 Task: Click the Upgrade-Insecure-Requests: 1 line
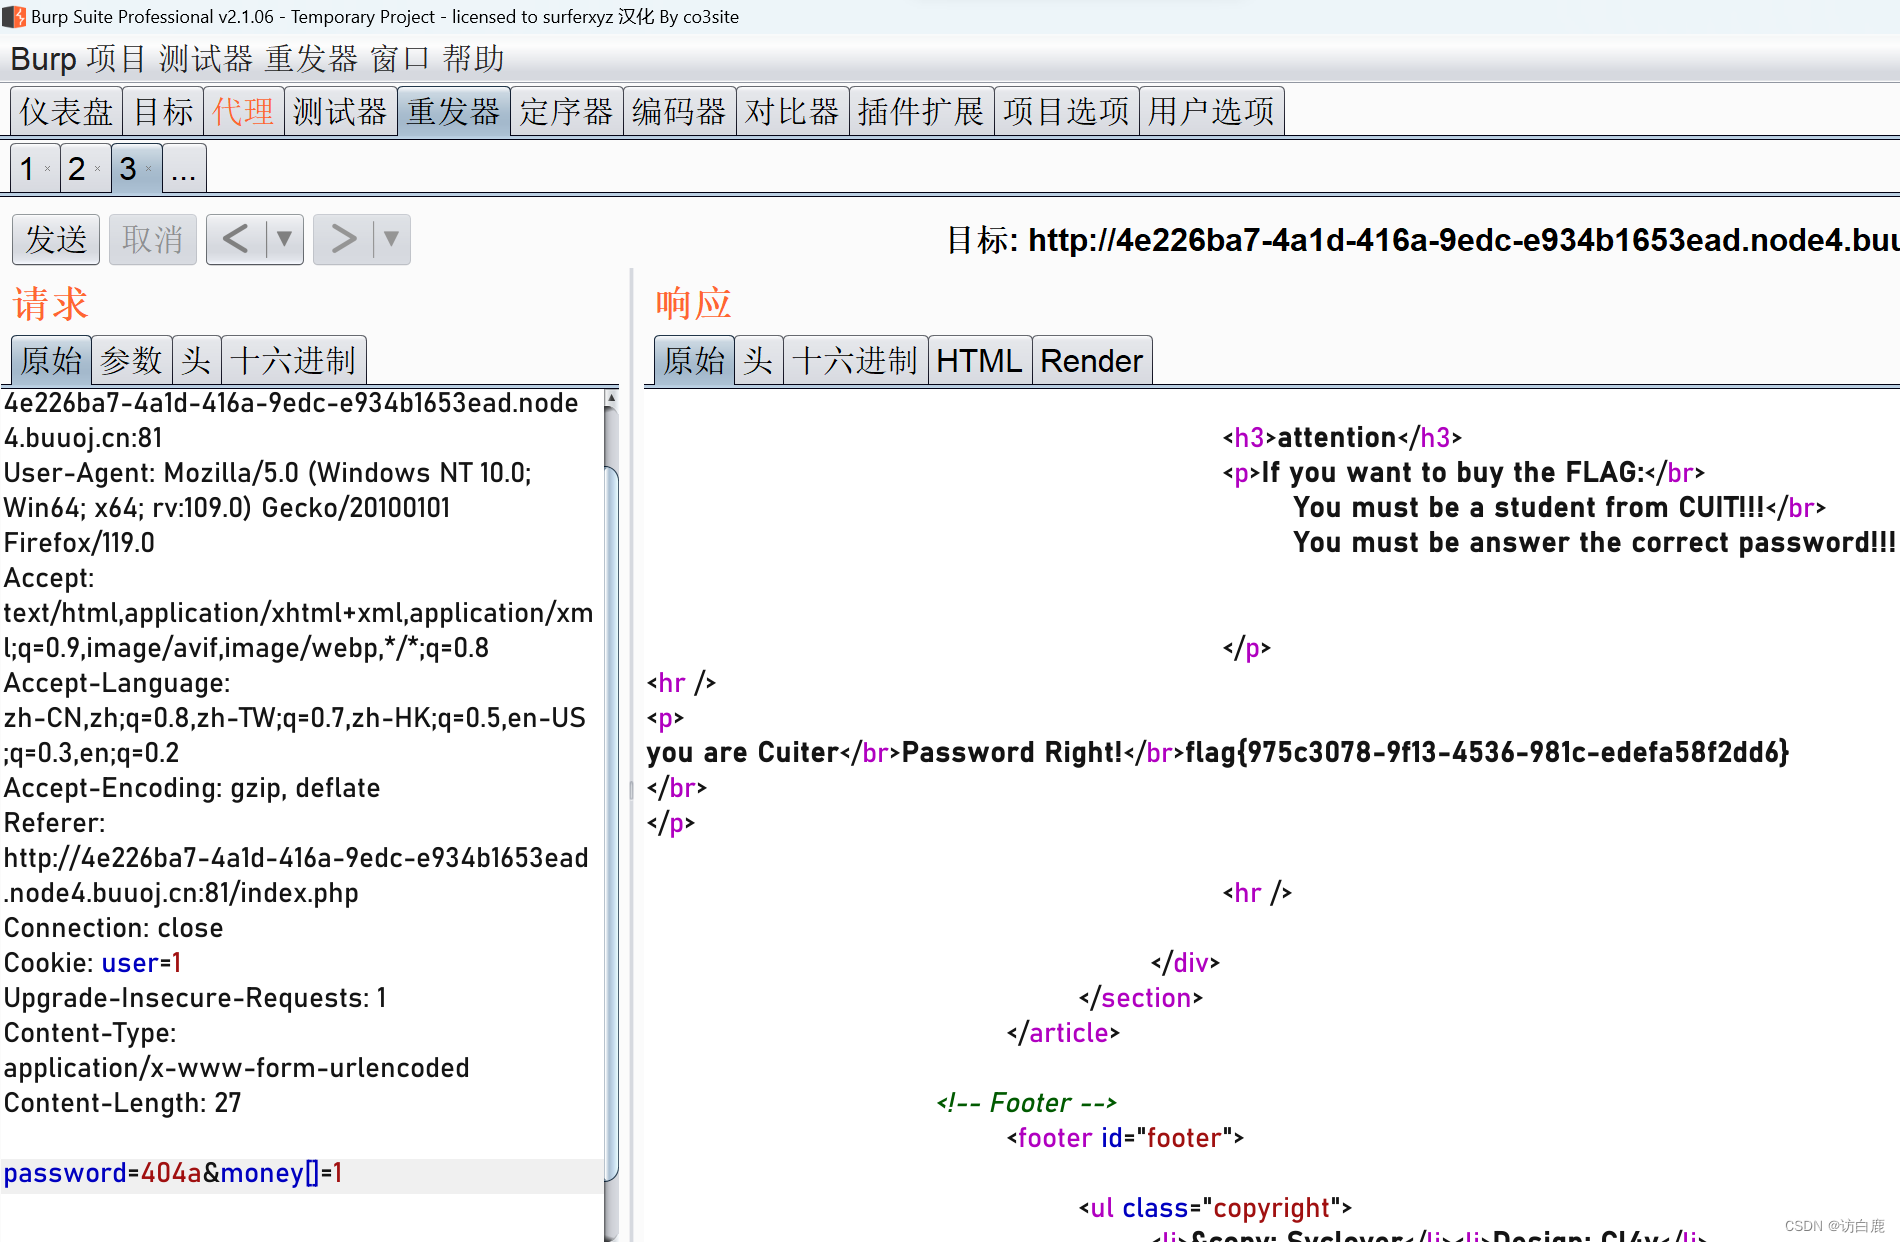(195, 998)
